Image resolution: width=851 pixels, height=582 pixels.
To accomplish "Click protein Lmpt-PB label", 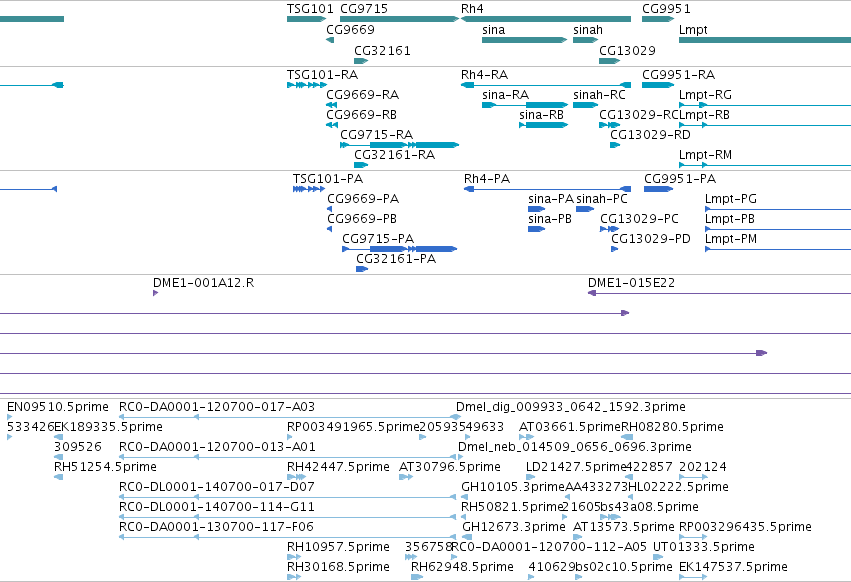I will pyautogui.click(x=729, y=219).
